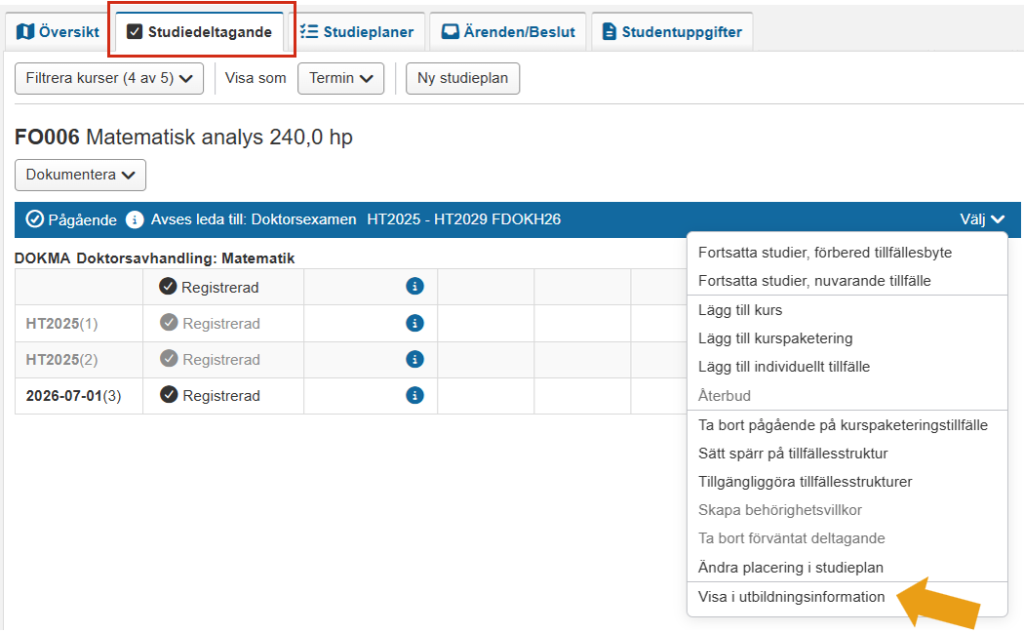
Task: Click the check icon in 2026-07-01(3) row
Action: (169, 395)
